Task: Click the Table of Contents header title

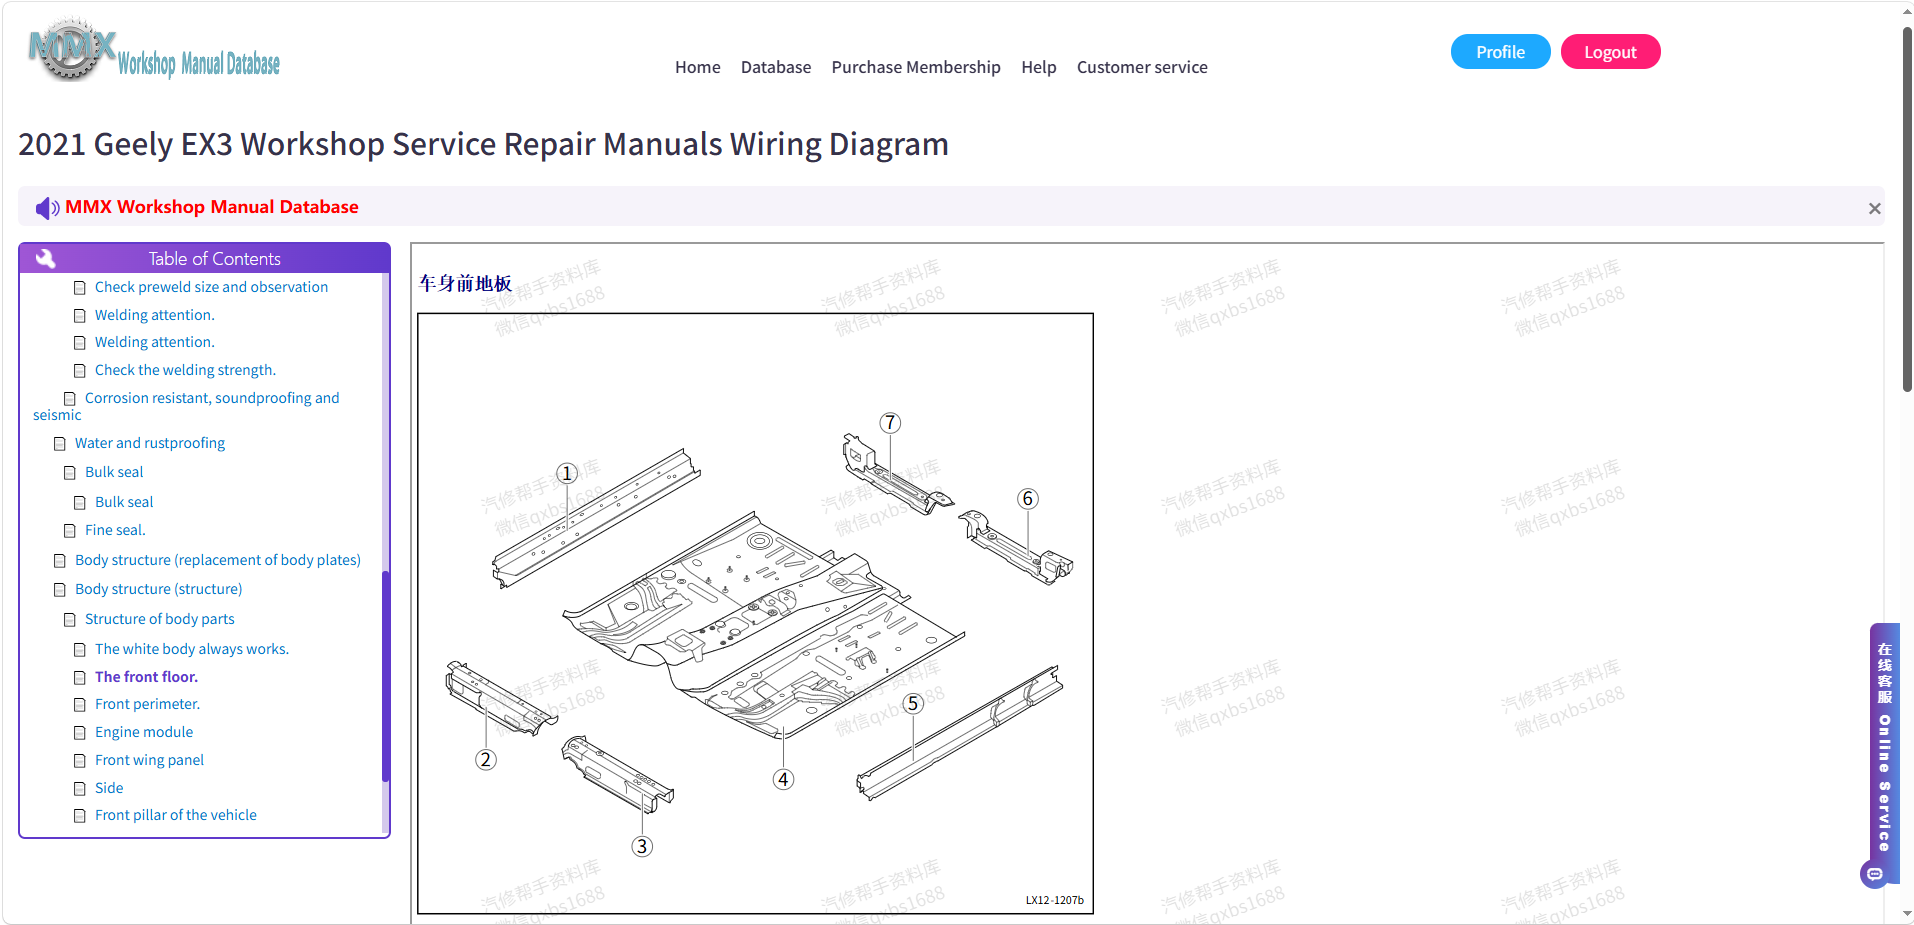Action: click(215, 259)
